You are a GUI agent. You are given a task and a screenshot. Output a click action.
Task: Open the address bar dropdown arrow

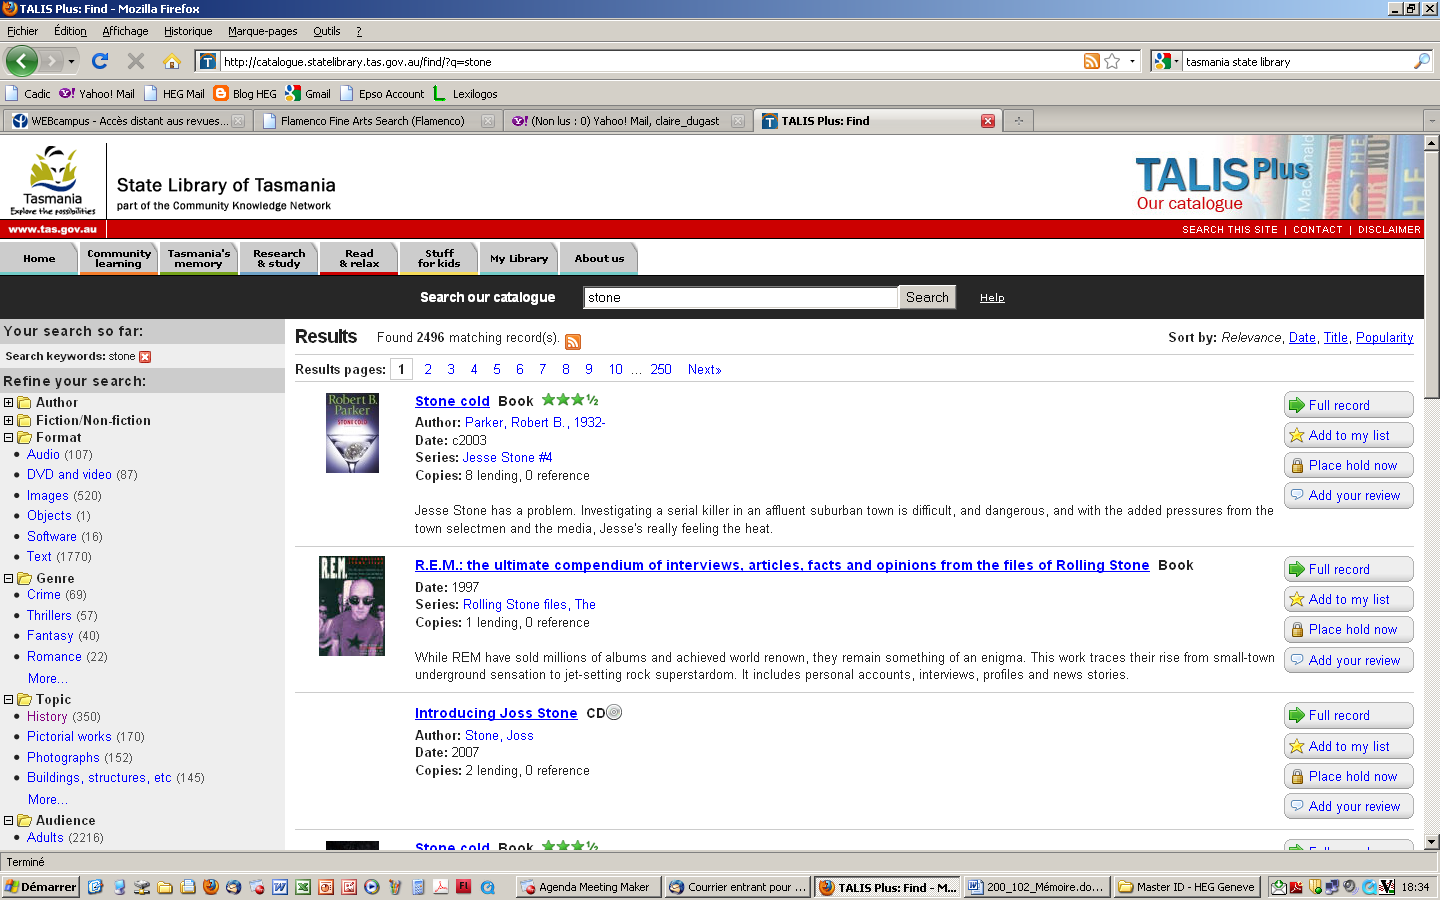1132,61
